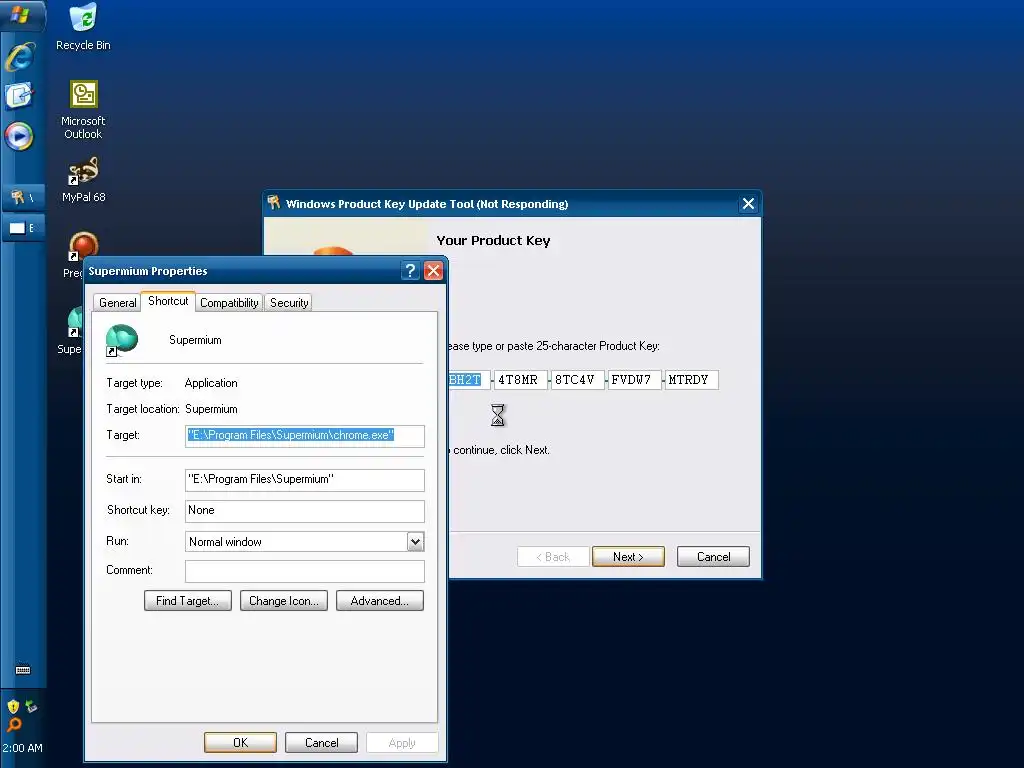Click the Shortcut key field
Viewport: 1024px width, 768px height.
[304, 511]
